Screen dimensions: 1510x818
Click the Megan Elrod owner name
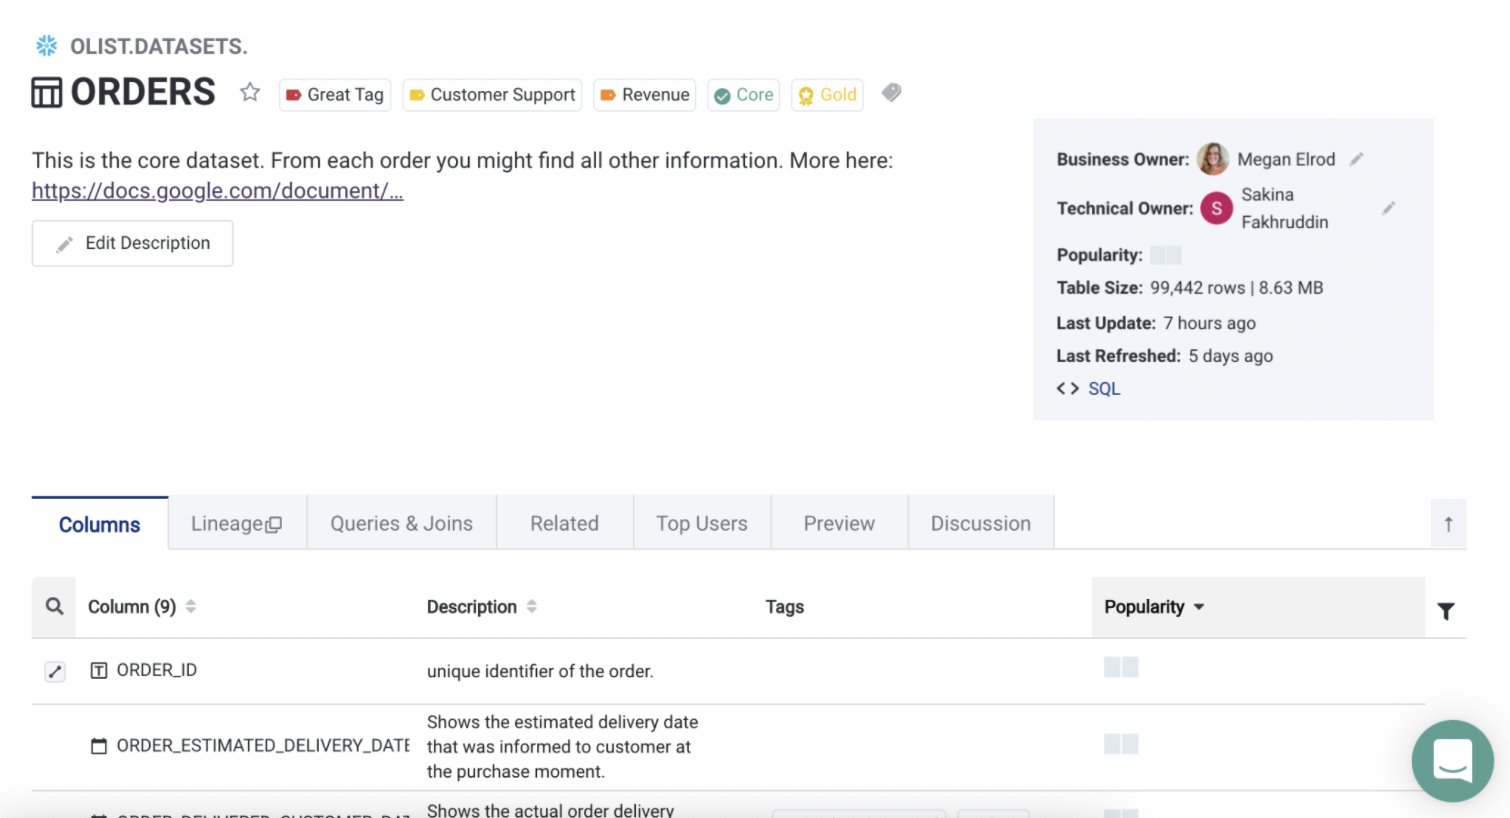point(1286,159)
